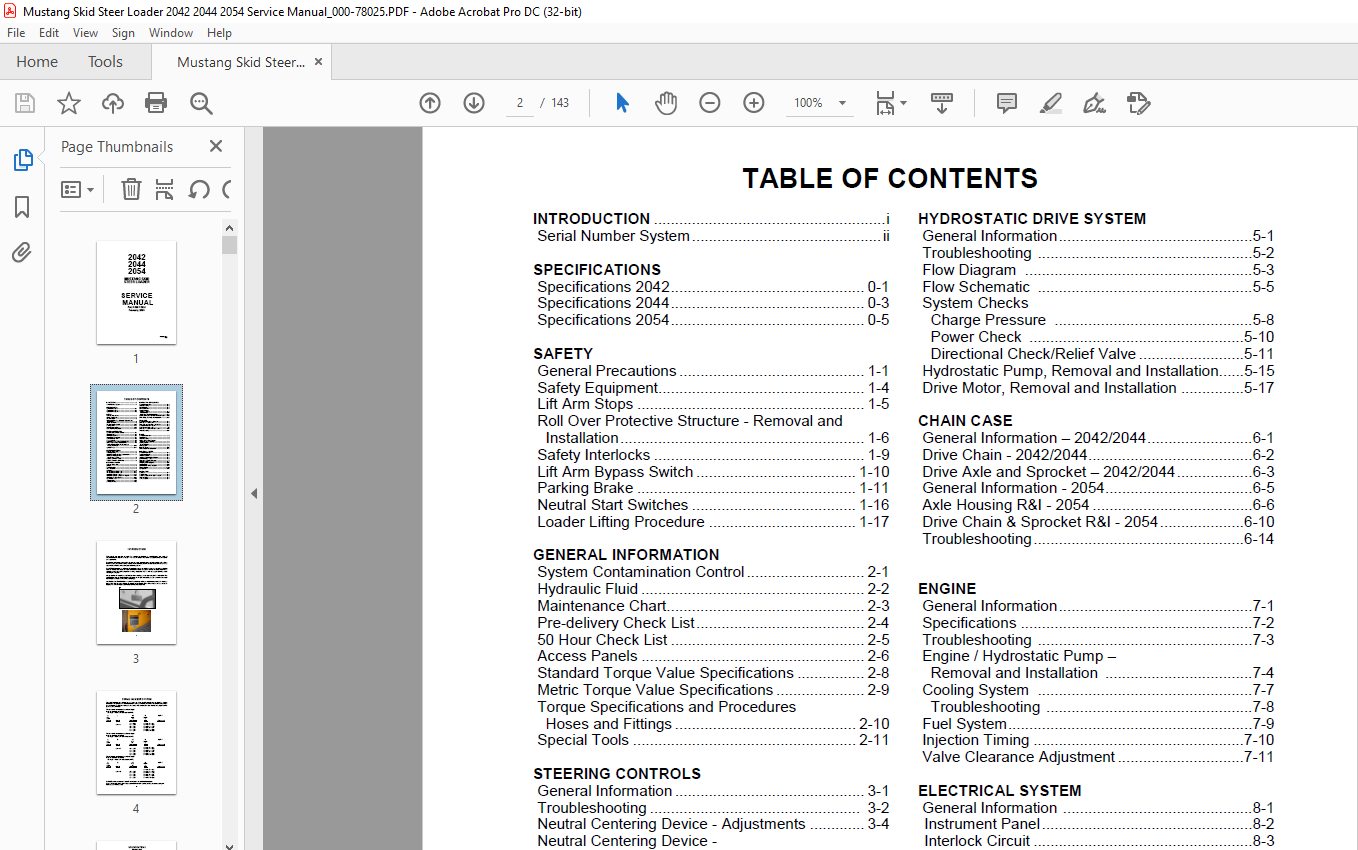Click the Fuel System entry
Image resolution: width=1358 pixels, height=850 pixels.
click(1098, 724)
